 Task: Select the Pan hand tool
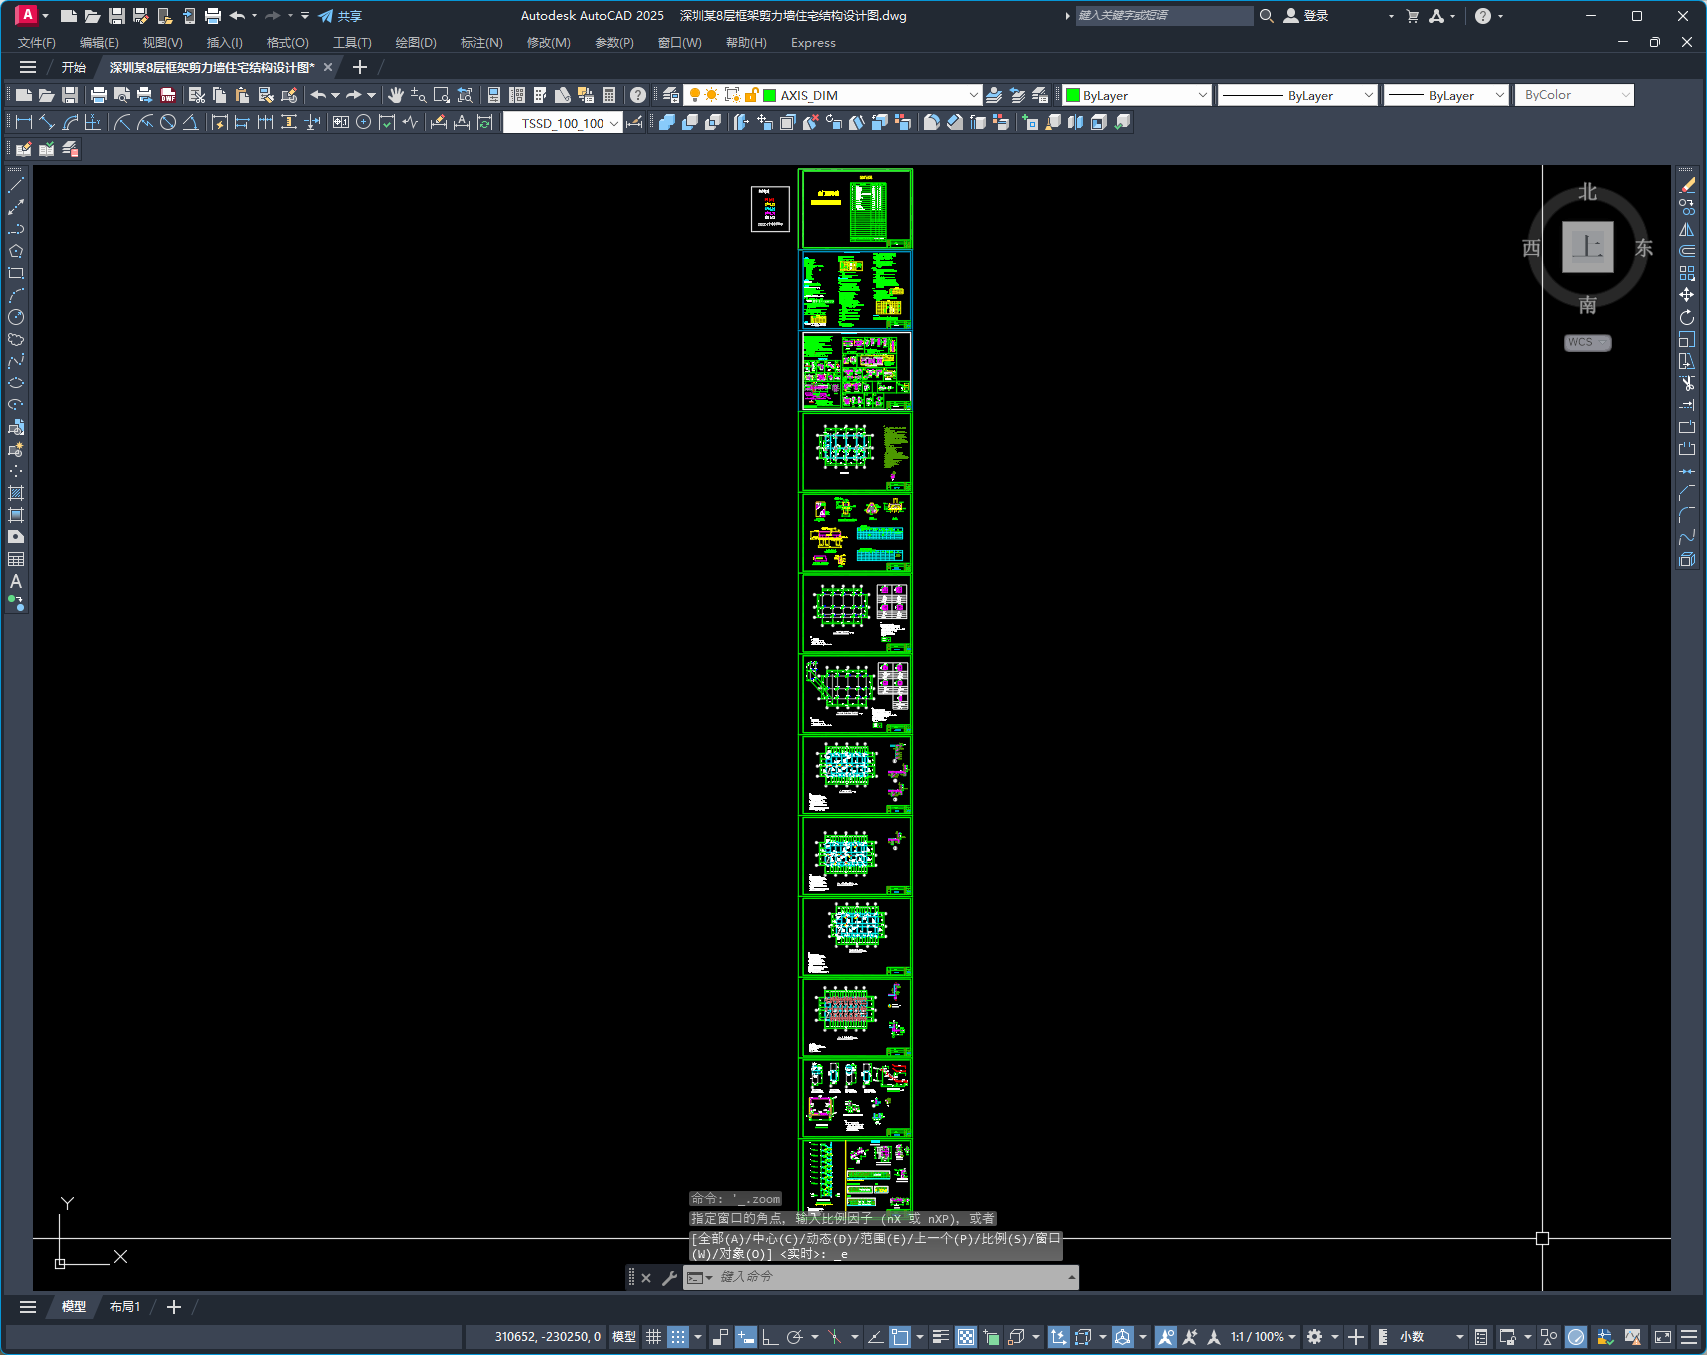pyautogui.click(x=396, y=95)
